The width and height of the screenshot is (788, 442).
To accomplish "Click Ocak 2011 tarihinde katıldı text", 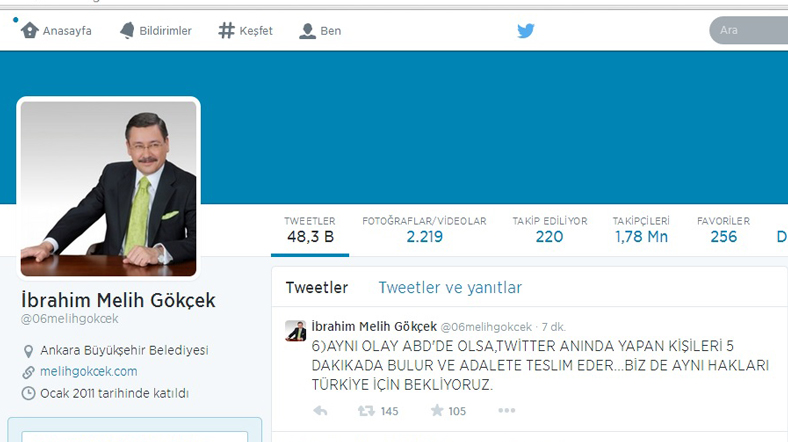I will click(115, 393).
